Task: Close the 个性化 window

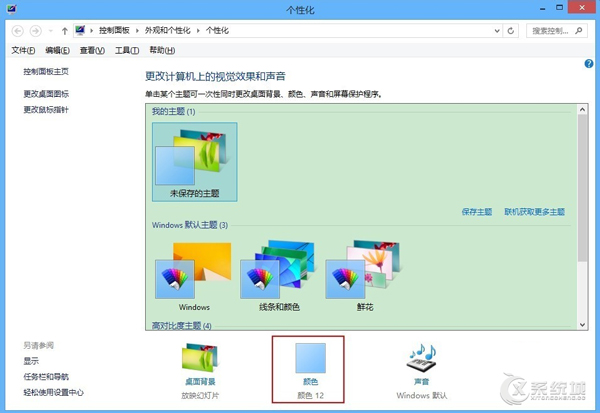Action: click(582, 8)
